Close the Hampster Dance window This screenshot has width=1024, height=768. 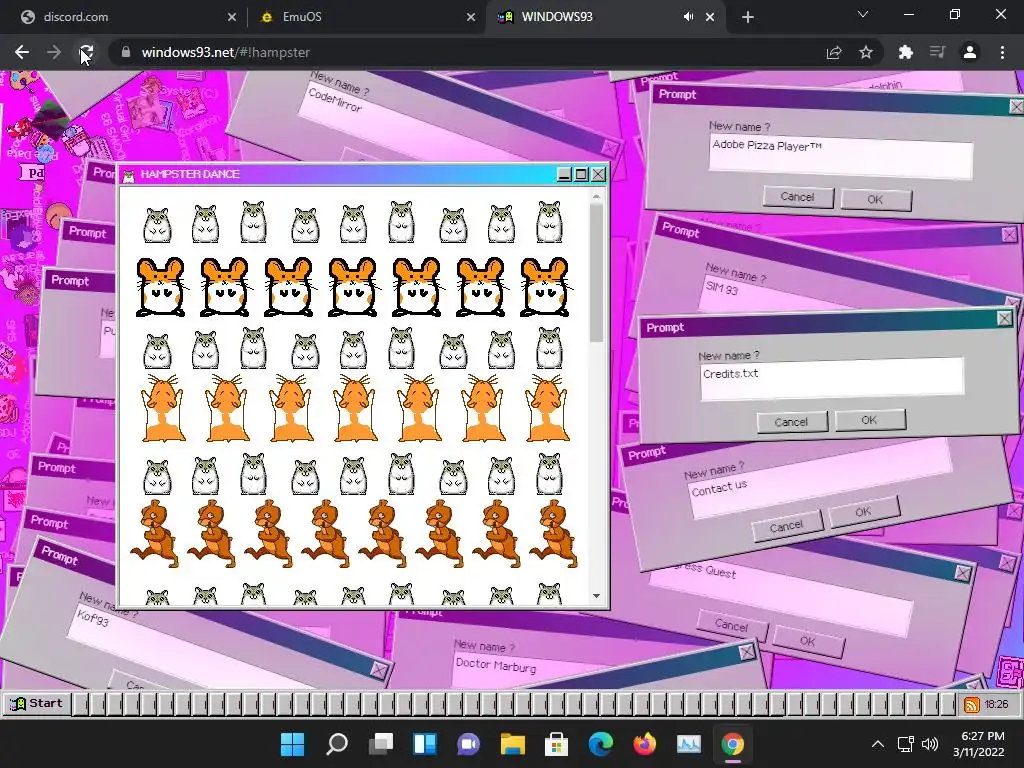(x=598, y=174)
